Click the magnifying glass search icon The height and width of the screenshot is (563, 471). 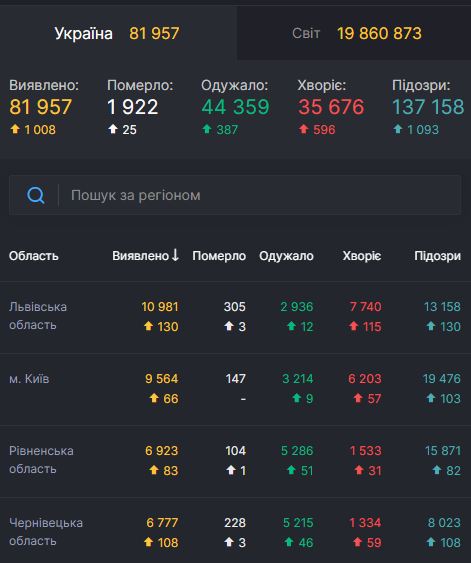point(36,195)
